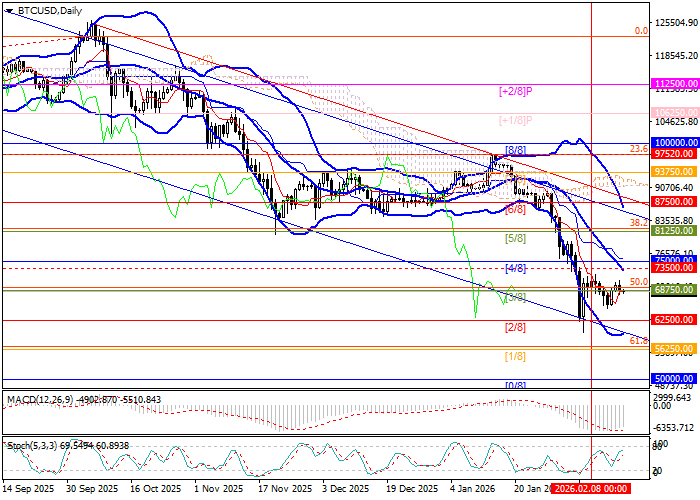This screenshot has height=500, width=700.
Task: Click the BTCUSD,Daily chart title
Action: (50, 10)
